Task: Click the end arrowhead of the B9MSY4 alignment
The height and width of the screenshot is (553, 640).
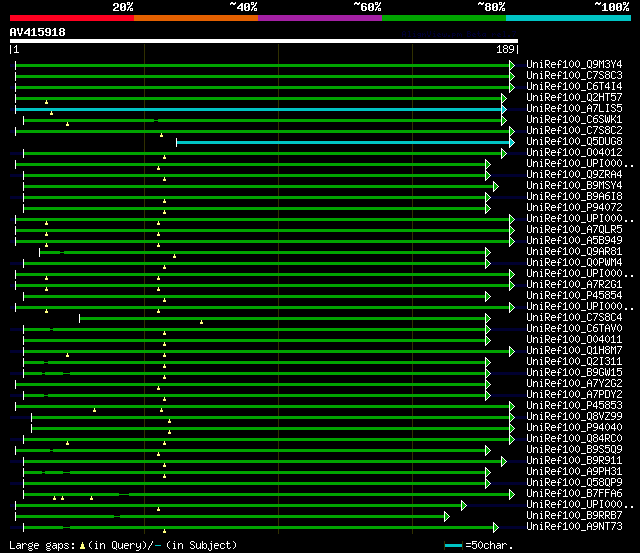Action: click(496, 187)
